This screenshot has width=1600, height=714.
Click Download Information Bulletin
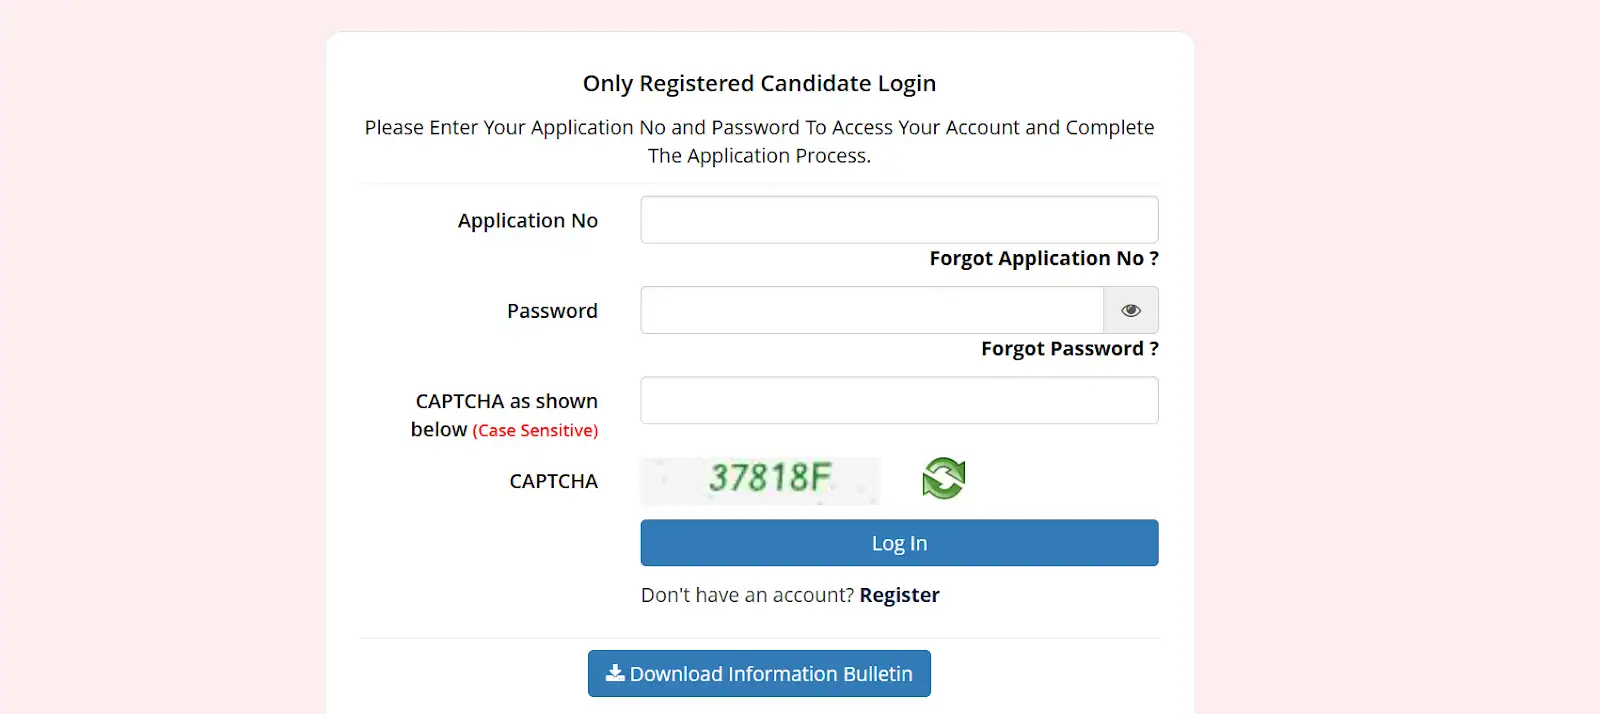click(759, 672)
